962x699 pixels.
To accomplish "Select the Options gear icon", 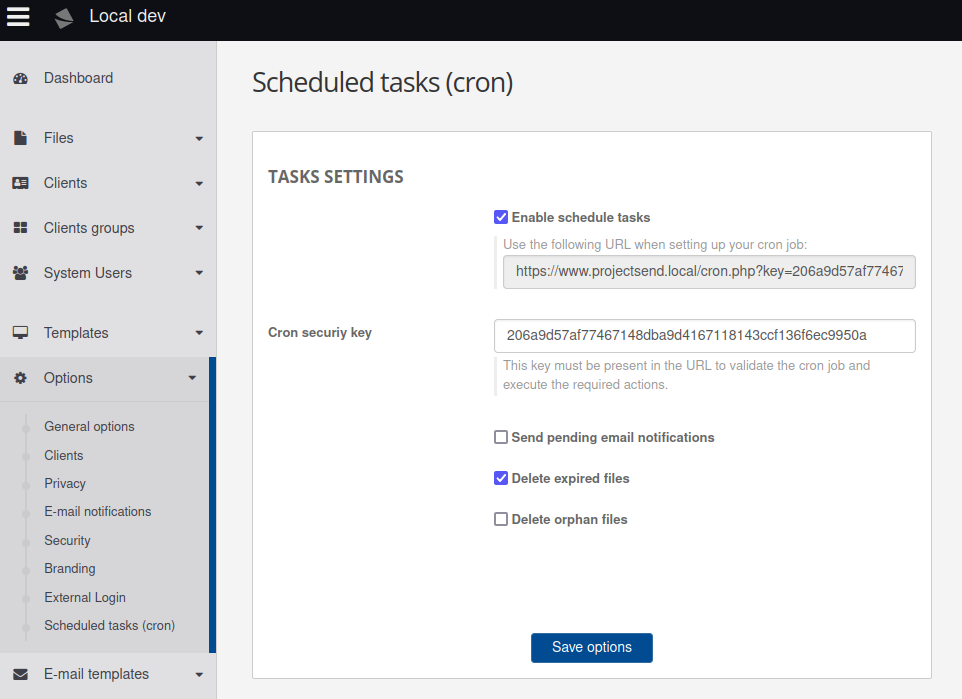I will [x=21, y=378].
